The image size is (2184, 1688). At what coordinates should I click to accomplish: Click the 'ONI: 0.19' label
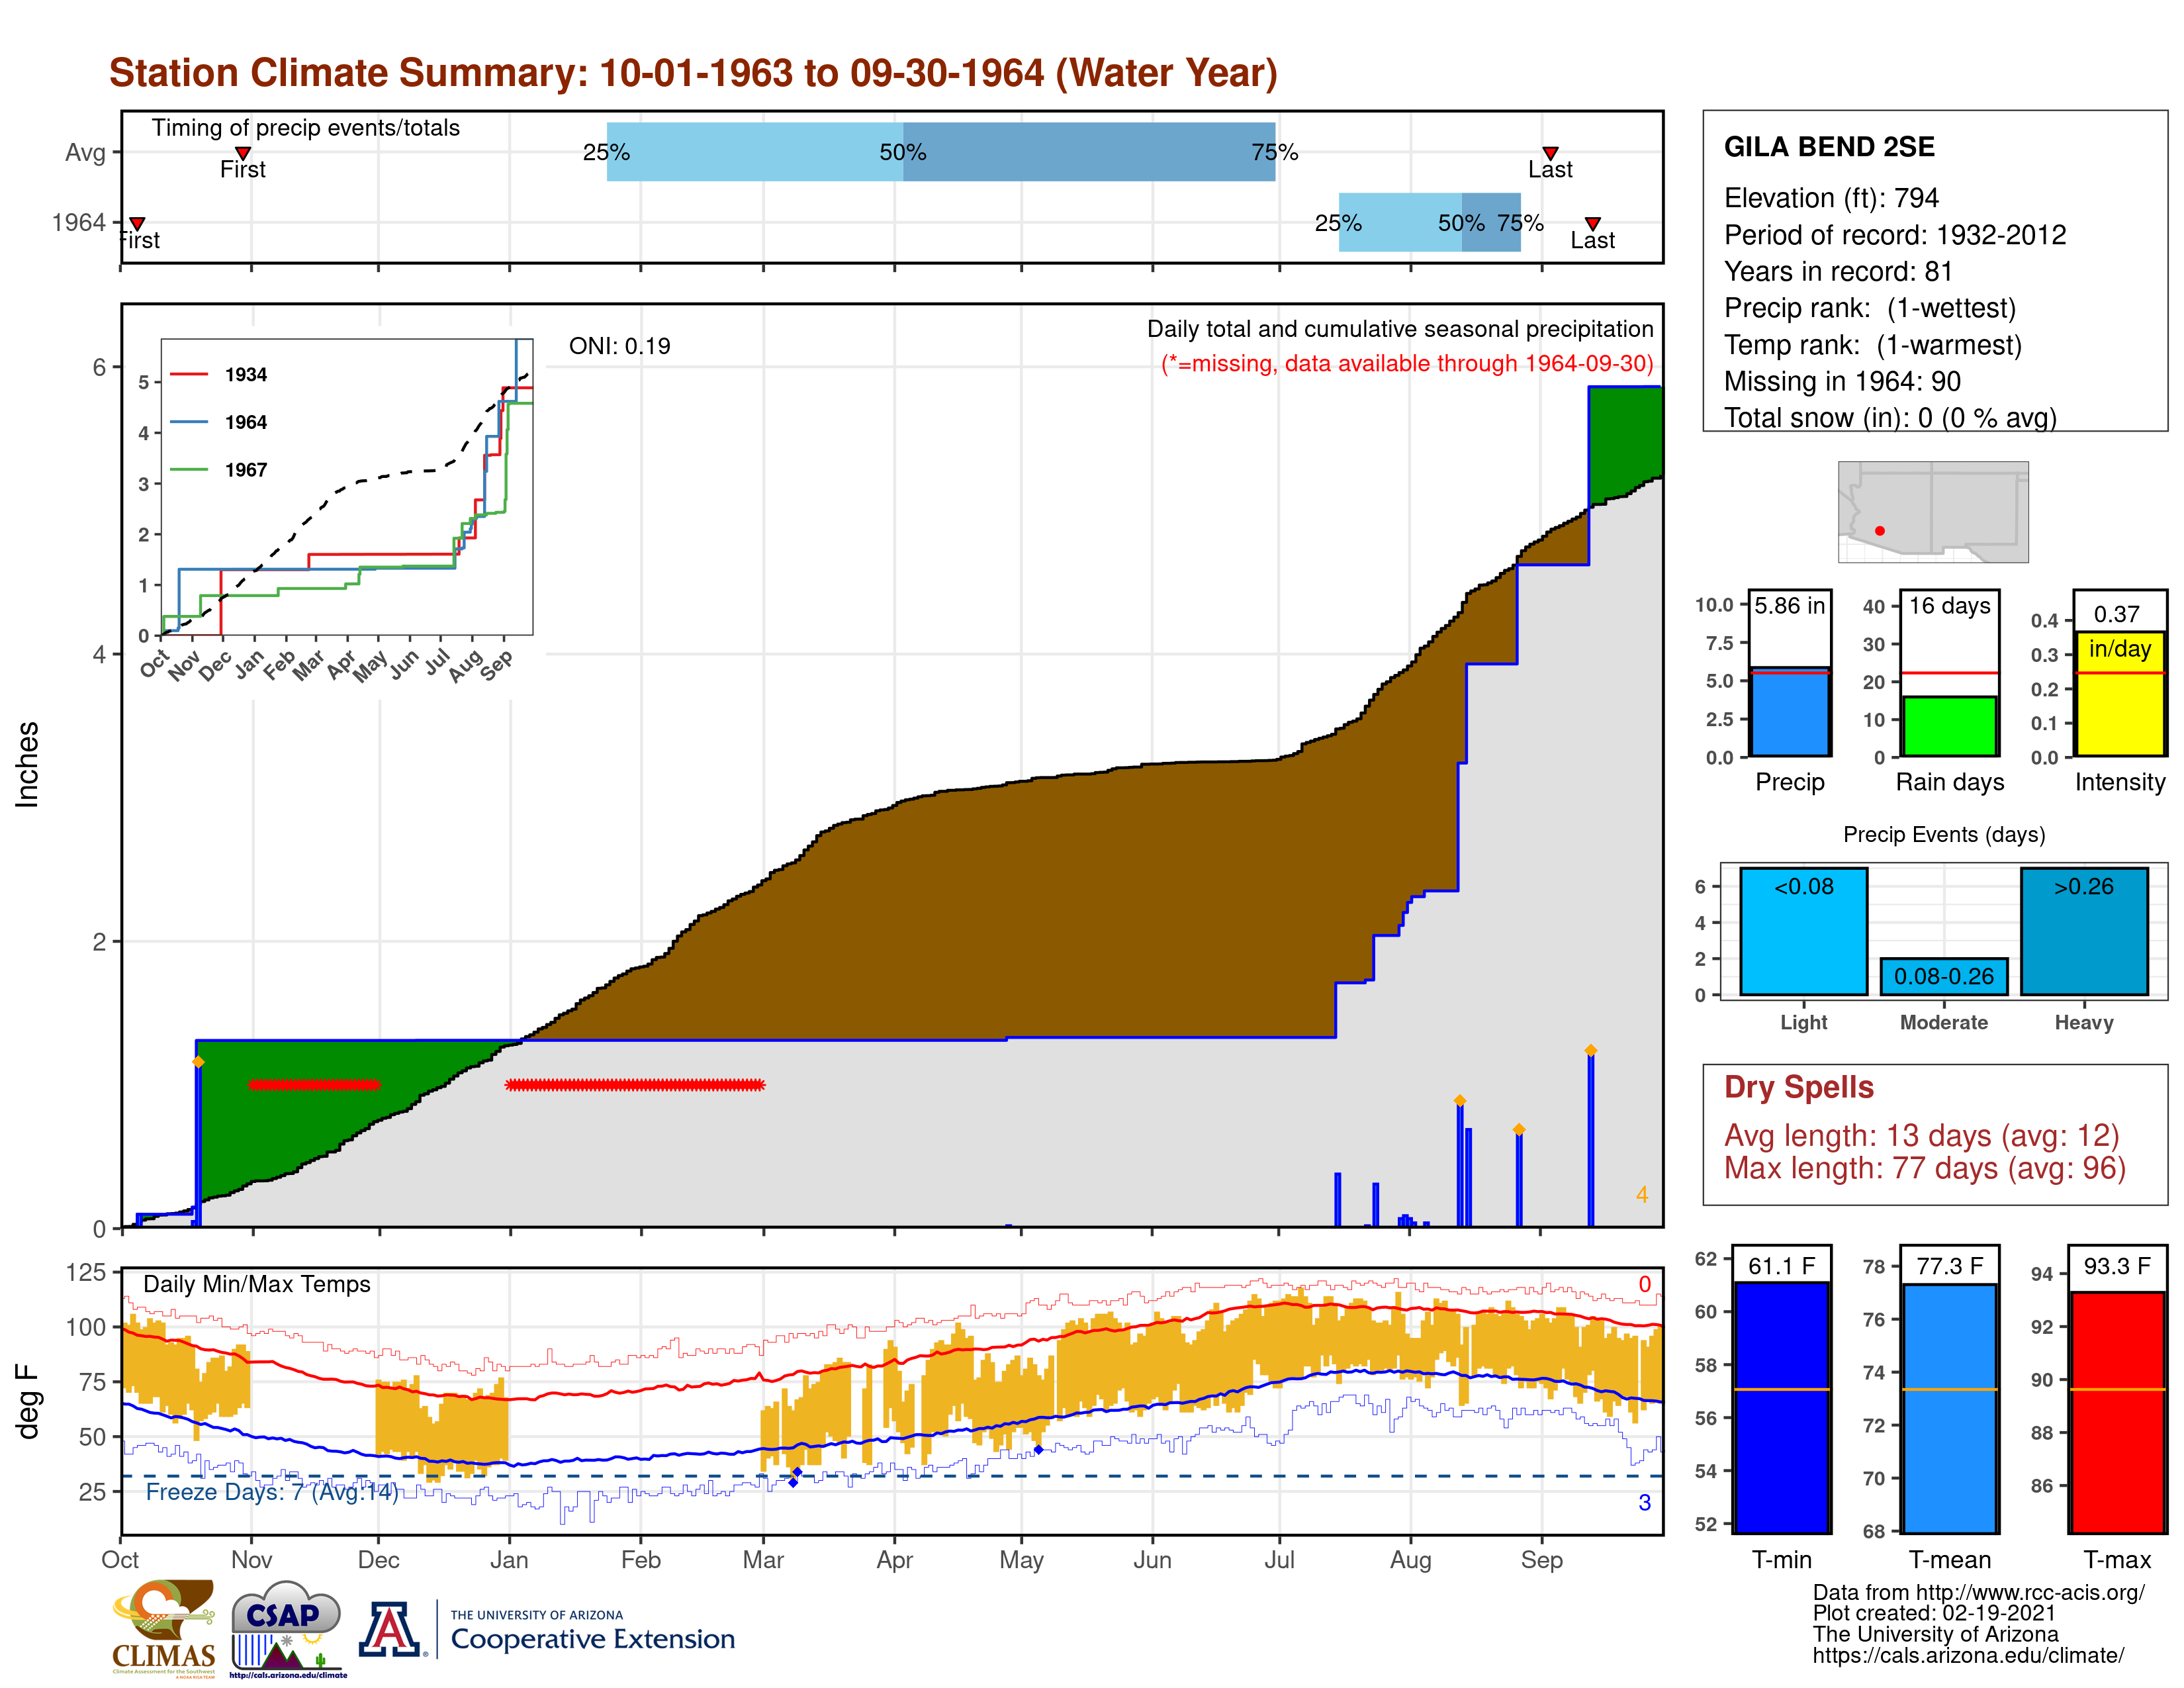pos(620,346)
